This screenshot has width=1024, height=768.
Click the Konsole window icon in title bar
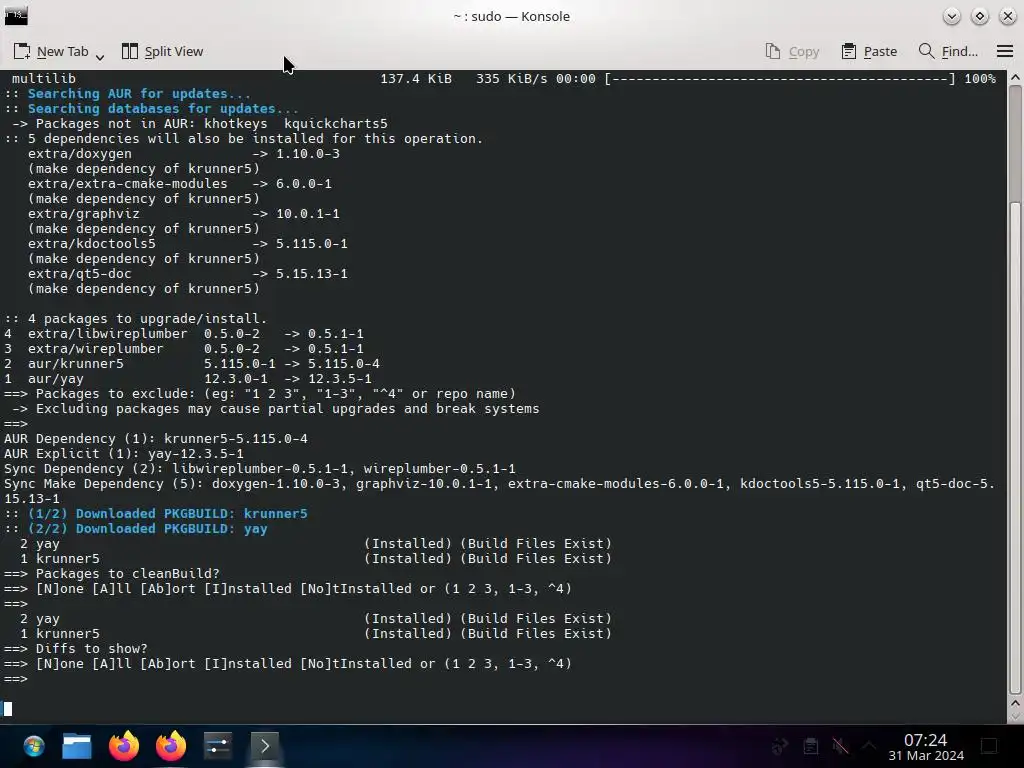pyautogui.click(x=16, y=16)
